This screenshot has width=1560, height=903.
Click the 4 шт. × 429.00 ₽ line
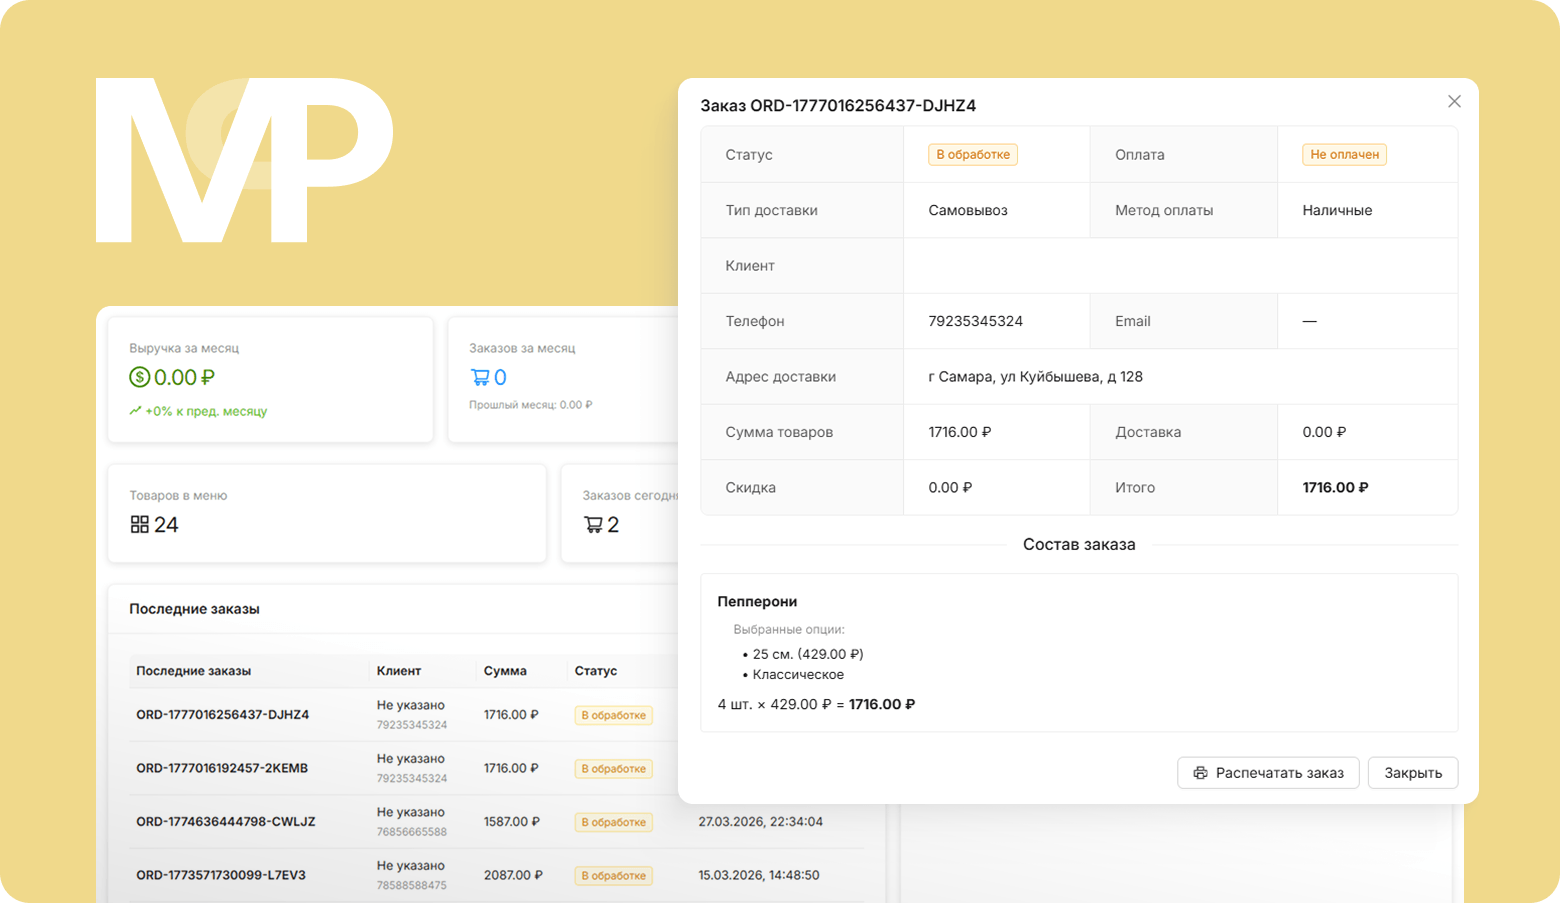[816, 704]
